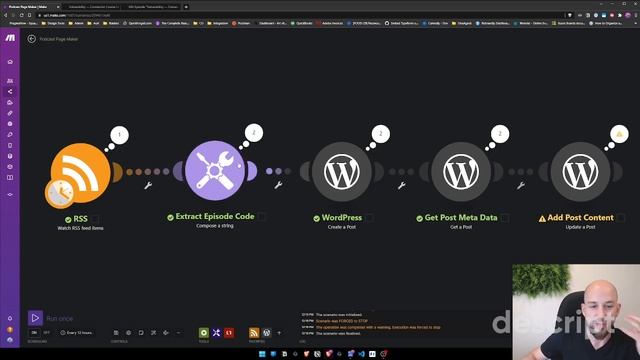Open the Team icon in Make sidebar

tap(10, 81)
